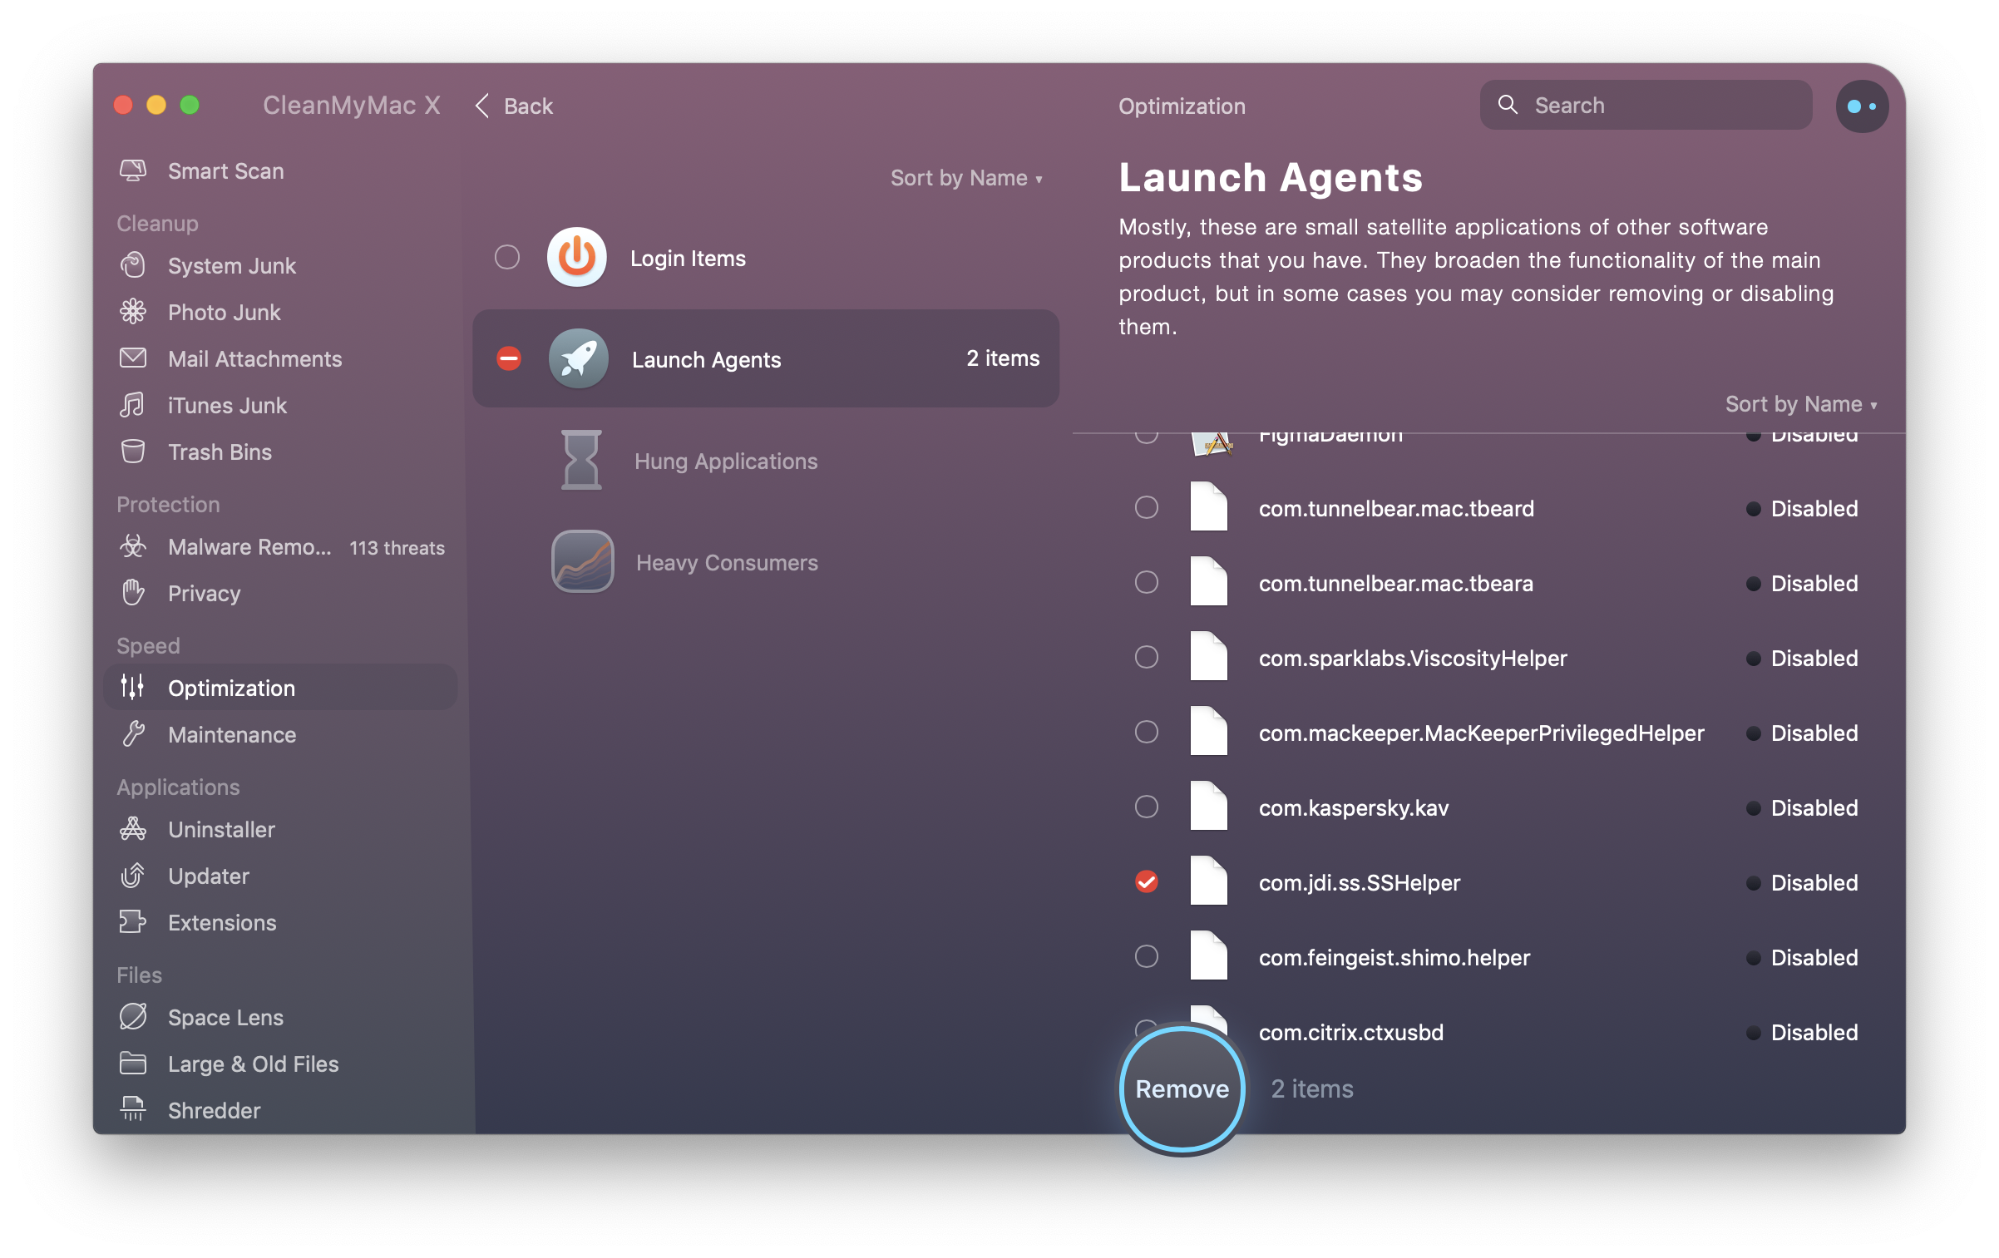Open the Extensions module
The height and width of the screenshot is (1258, 1999).
280,922
